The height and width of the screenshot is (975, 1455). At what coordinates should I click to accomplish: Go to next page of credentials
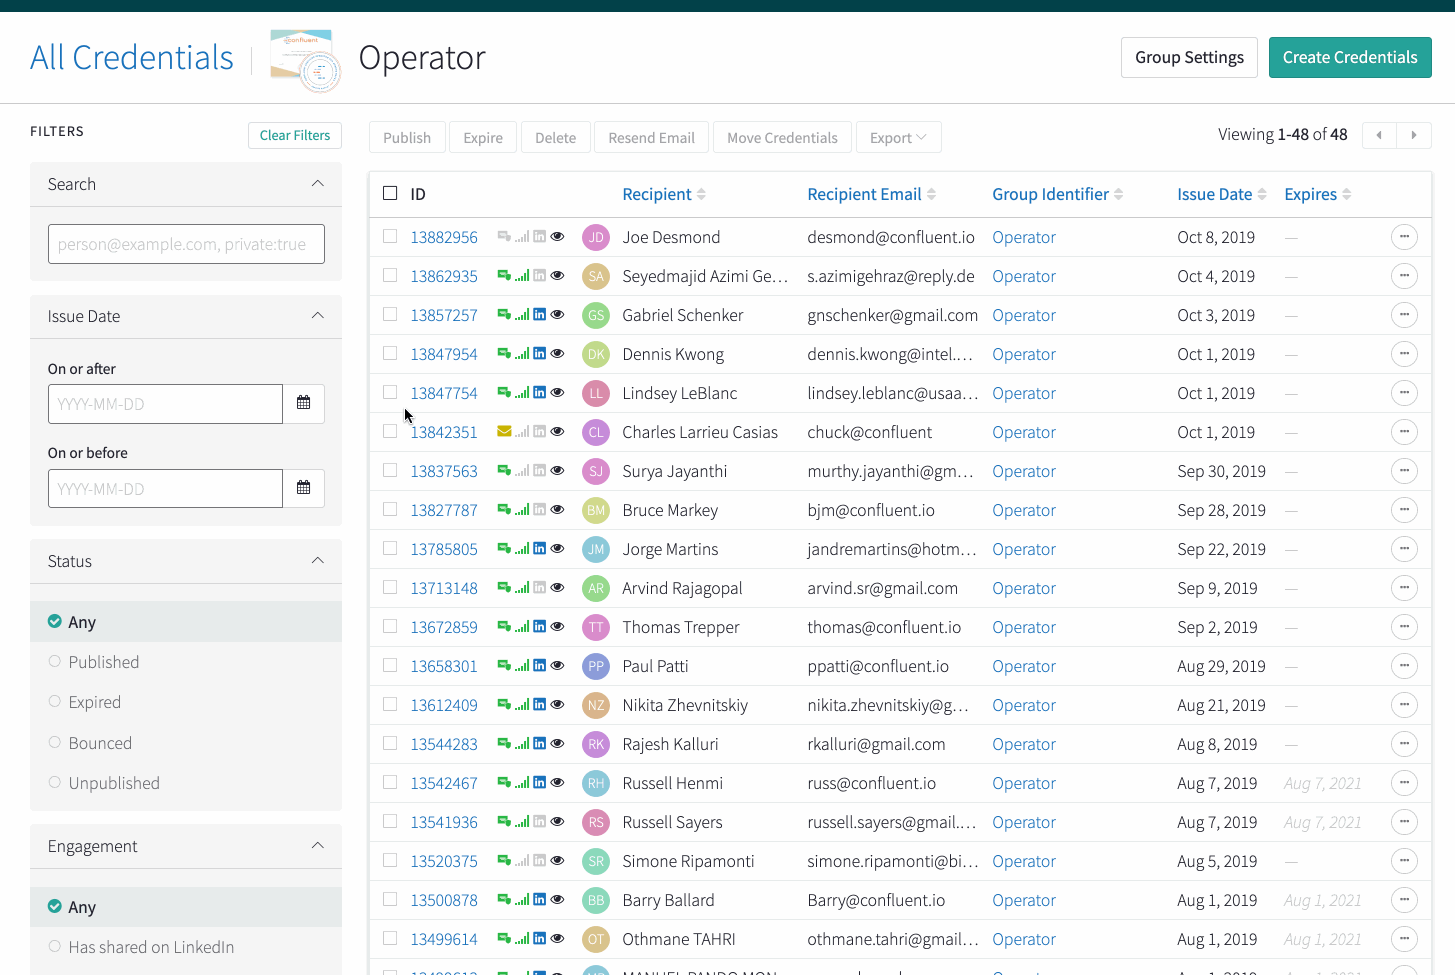pyautogui.click(x=1413, y=135)
